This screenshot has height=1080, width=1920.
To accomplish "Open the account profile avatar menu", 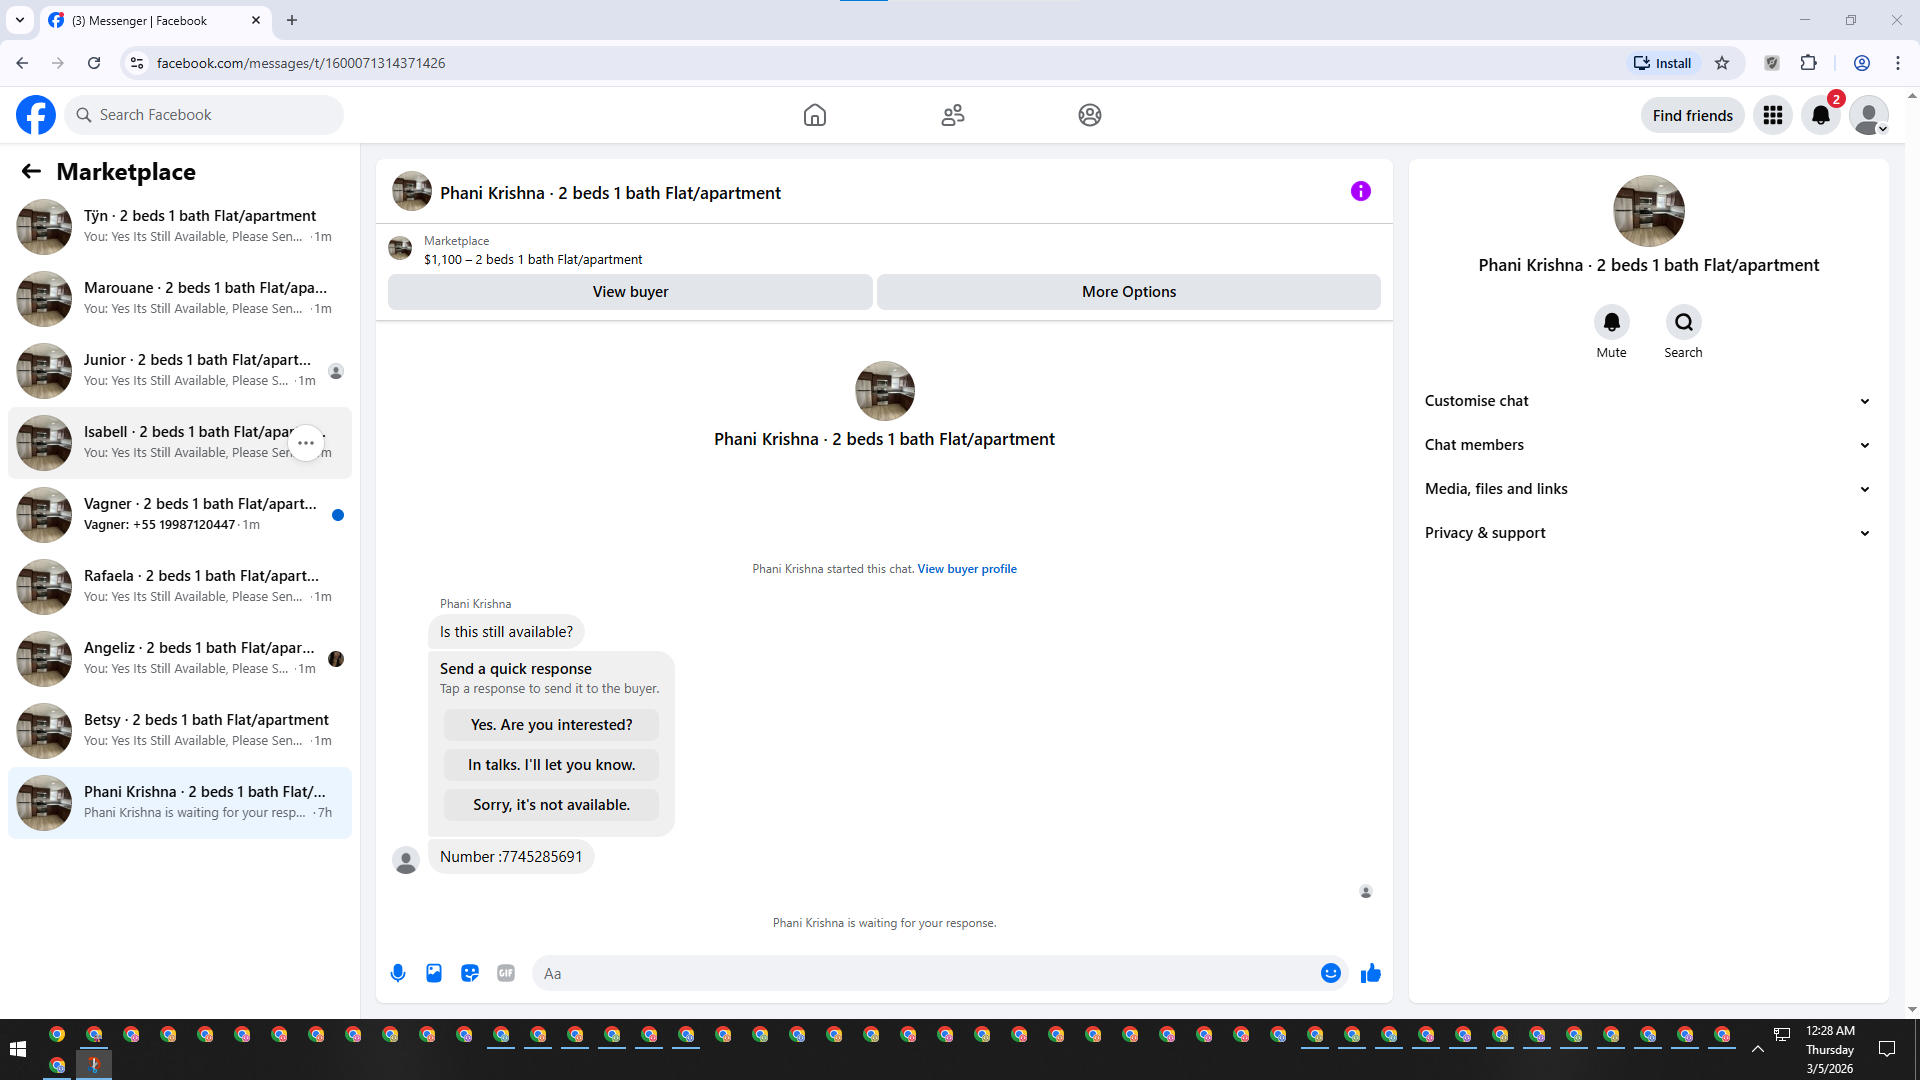I will coord(1869,115).
